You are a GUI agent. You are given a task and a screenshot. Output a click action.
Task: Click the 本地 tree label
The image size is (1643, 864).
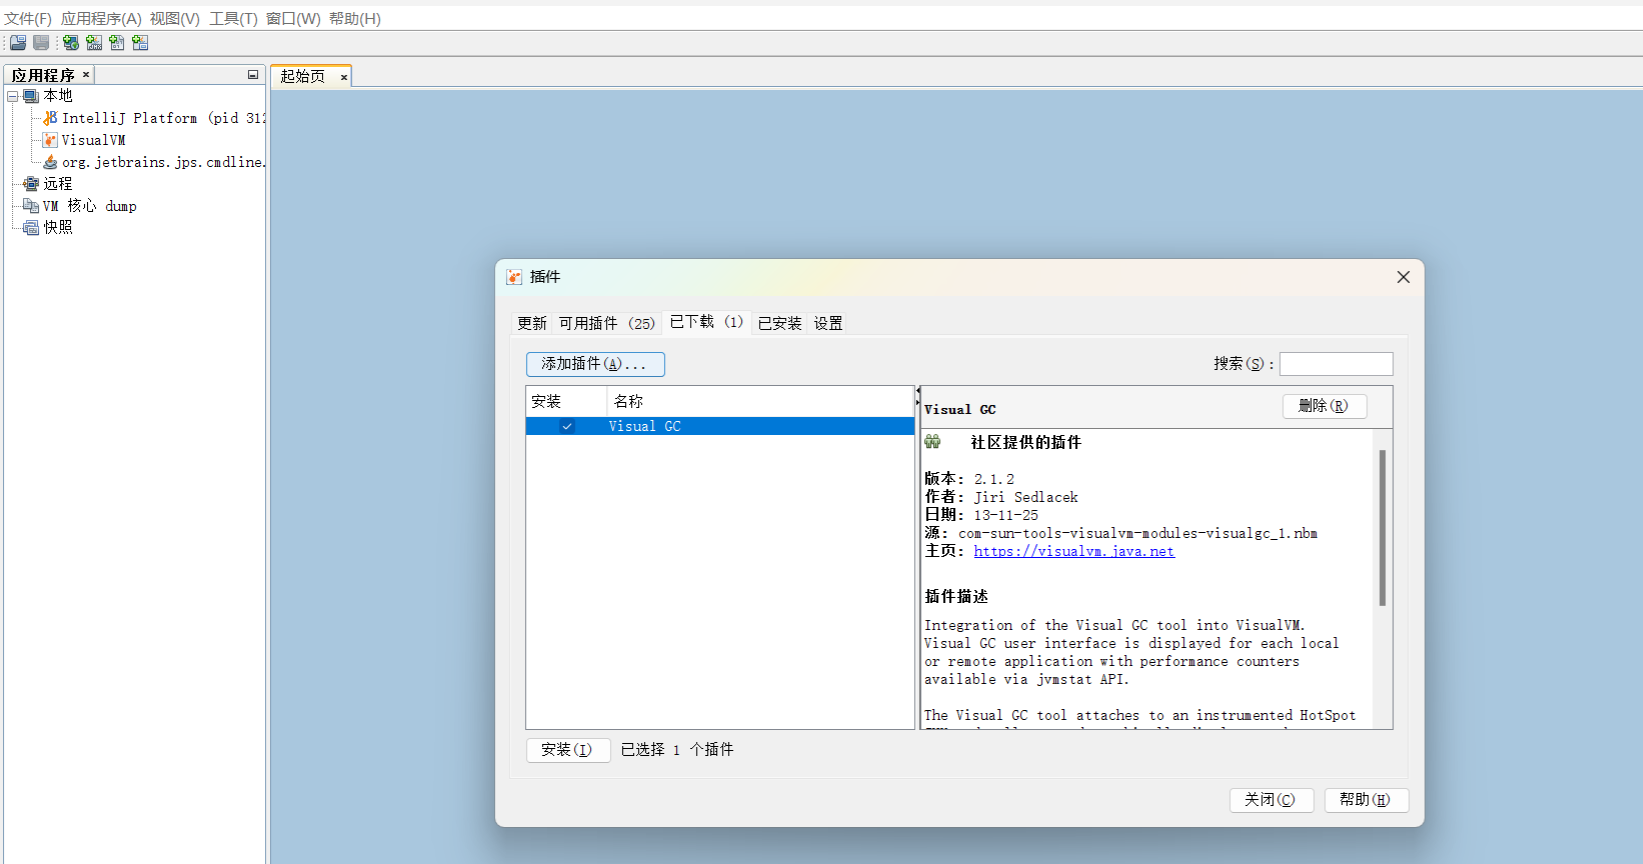point(58,96)
